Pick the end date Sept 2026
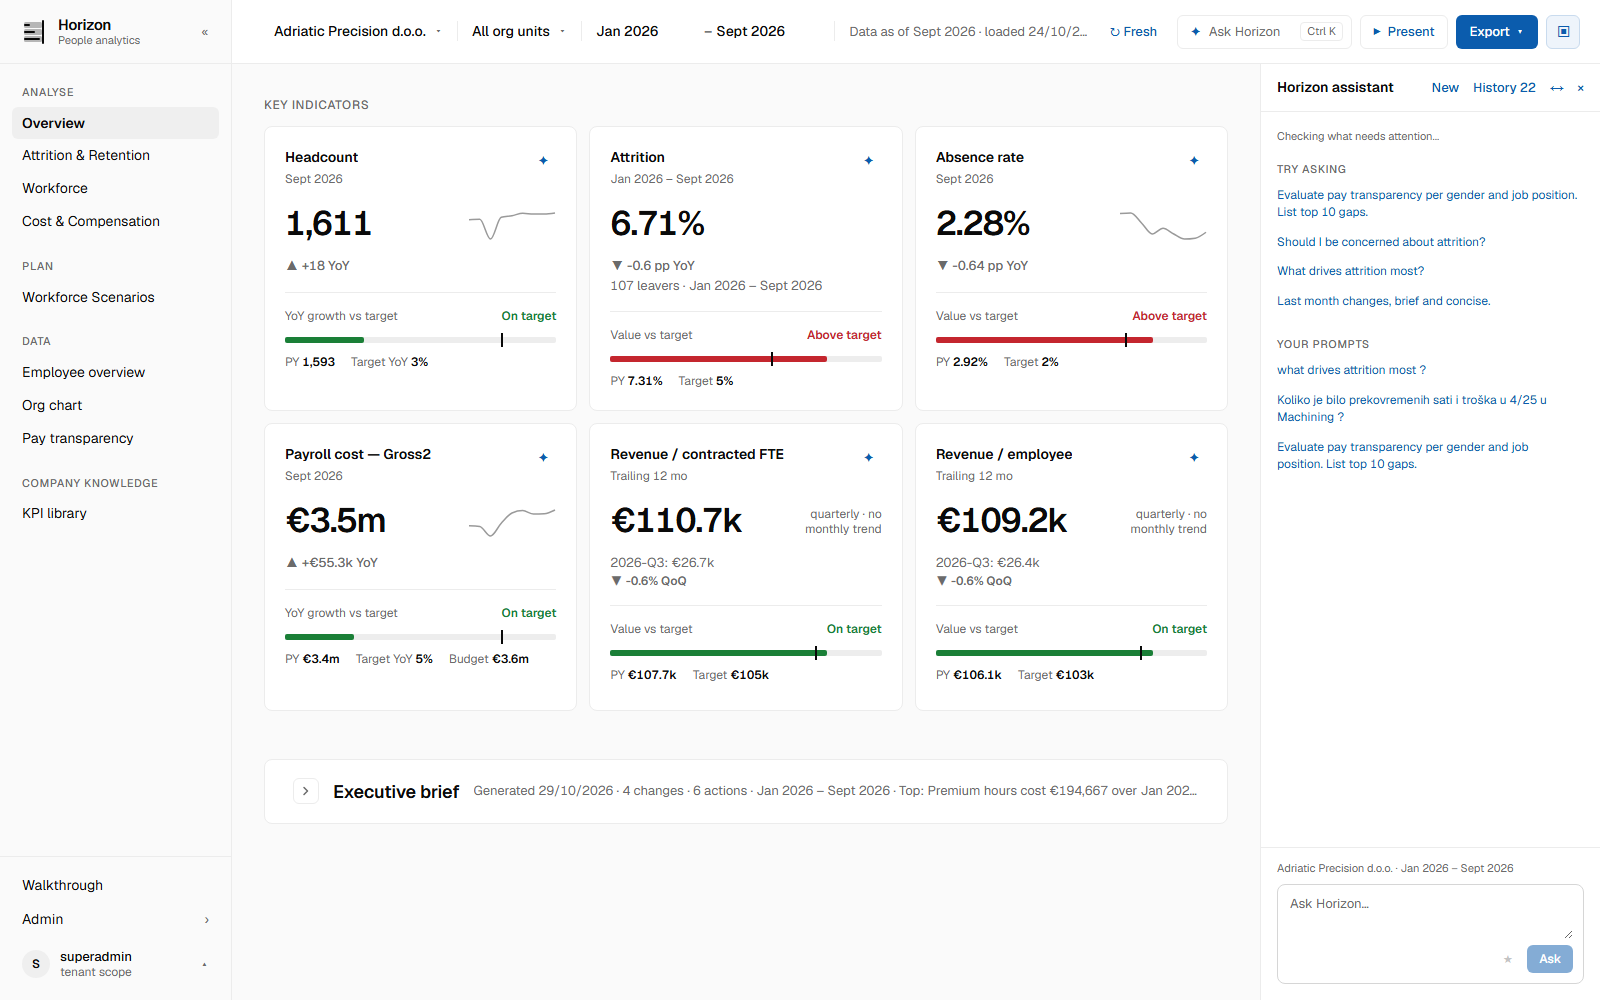This screenshot has width=1600, height=1000. click(750, 32)
